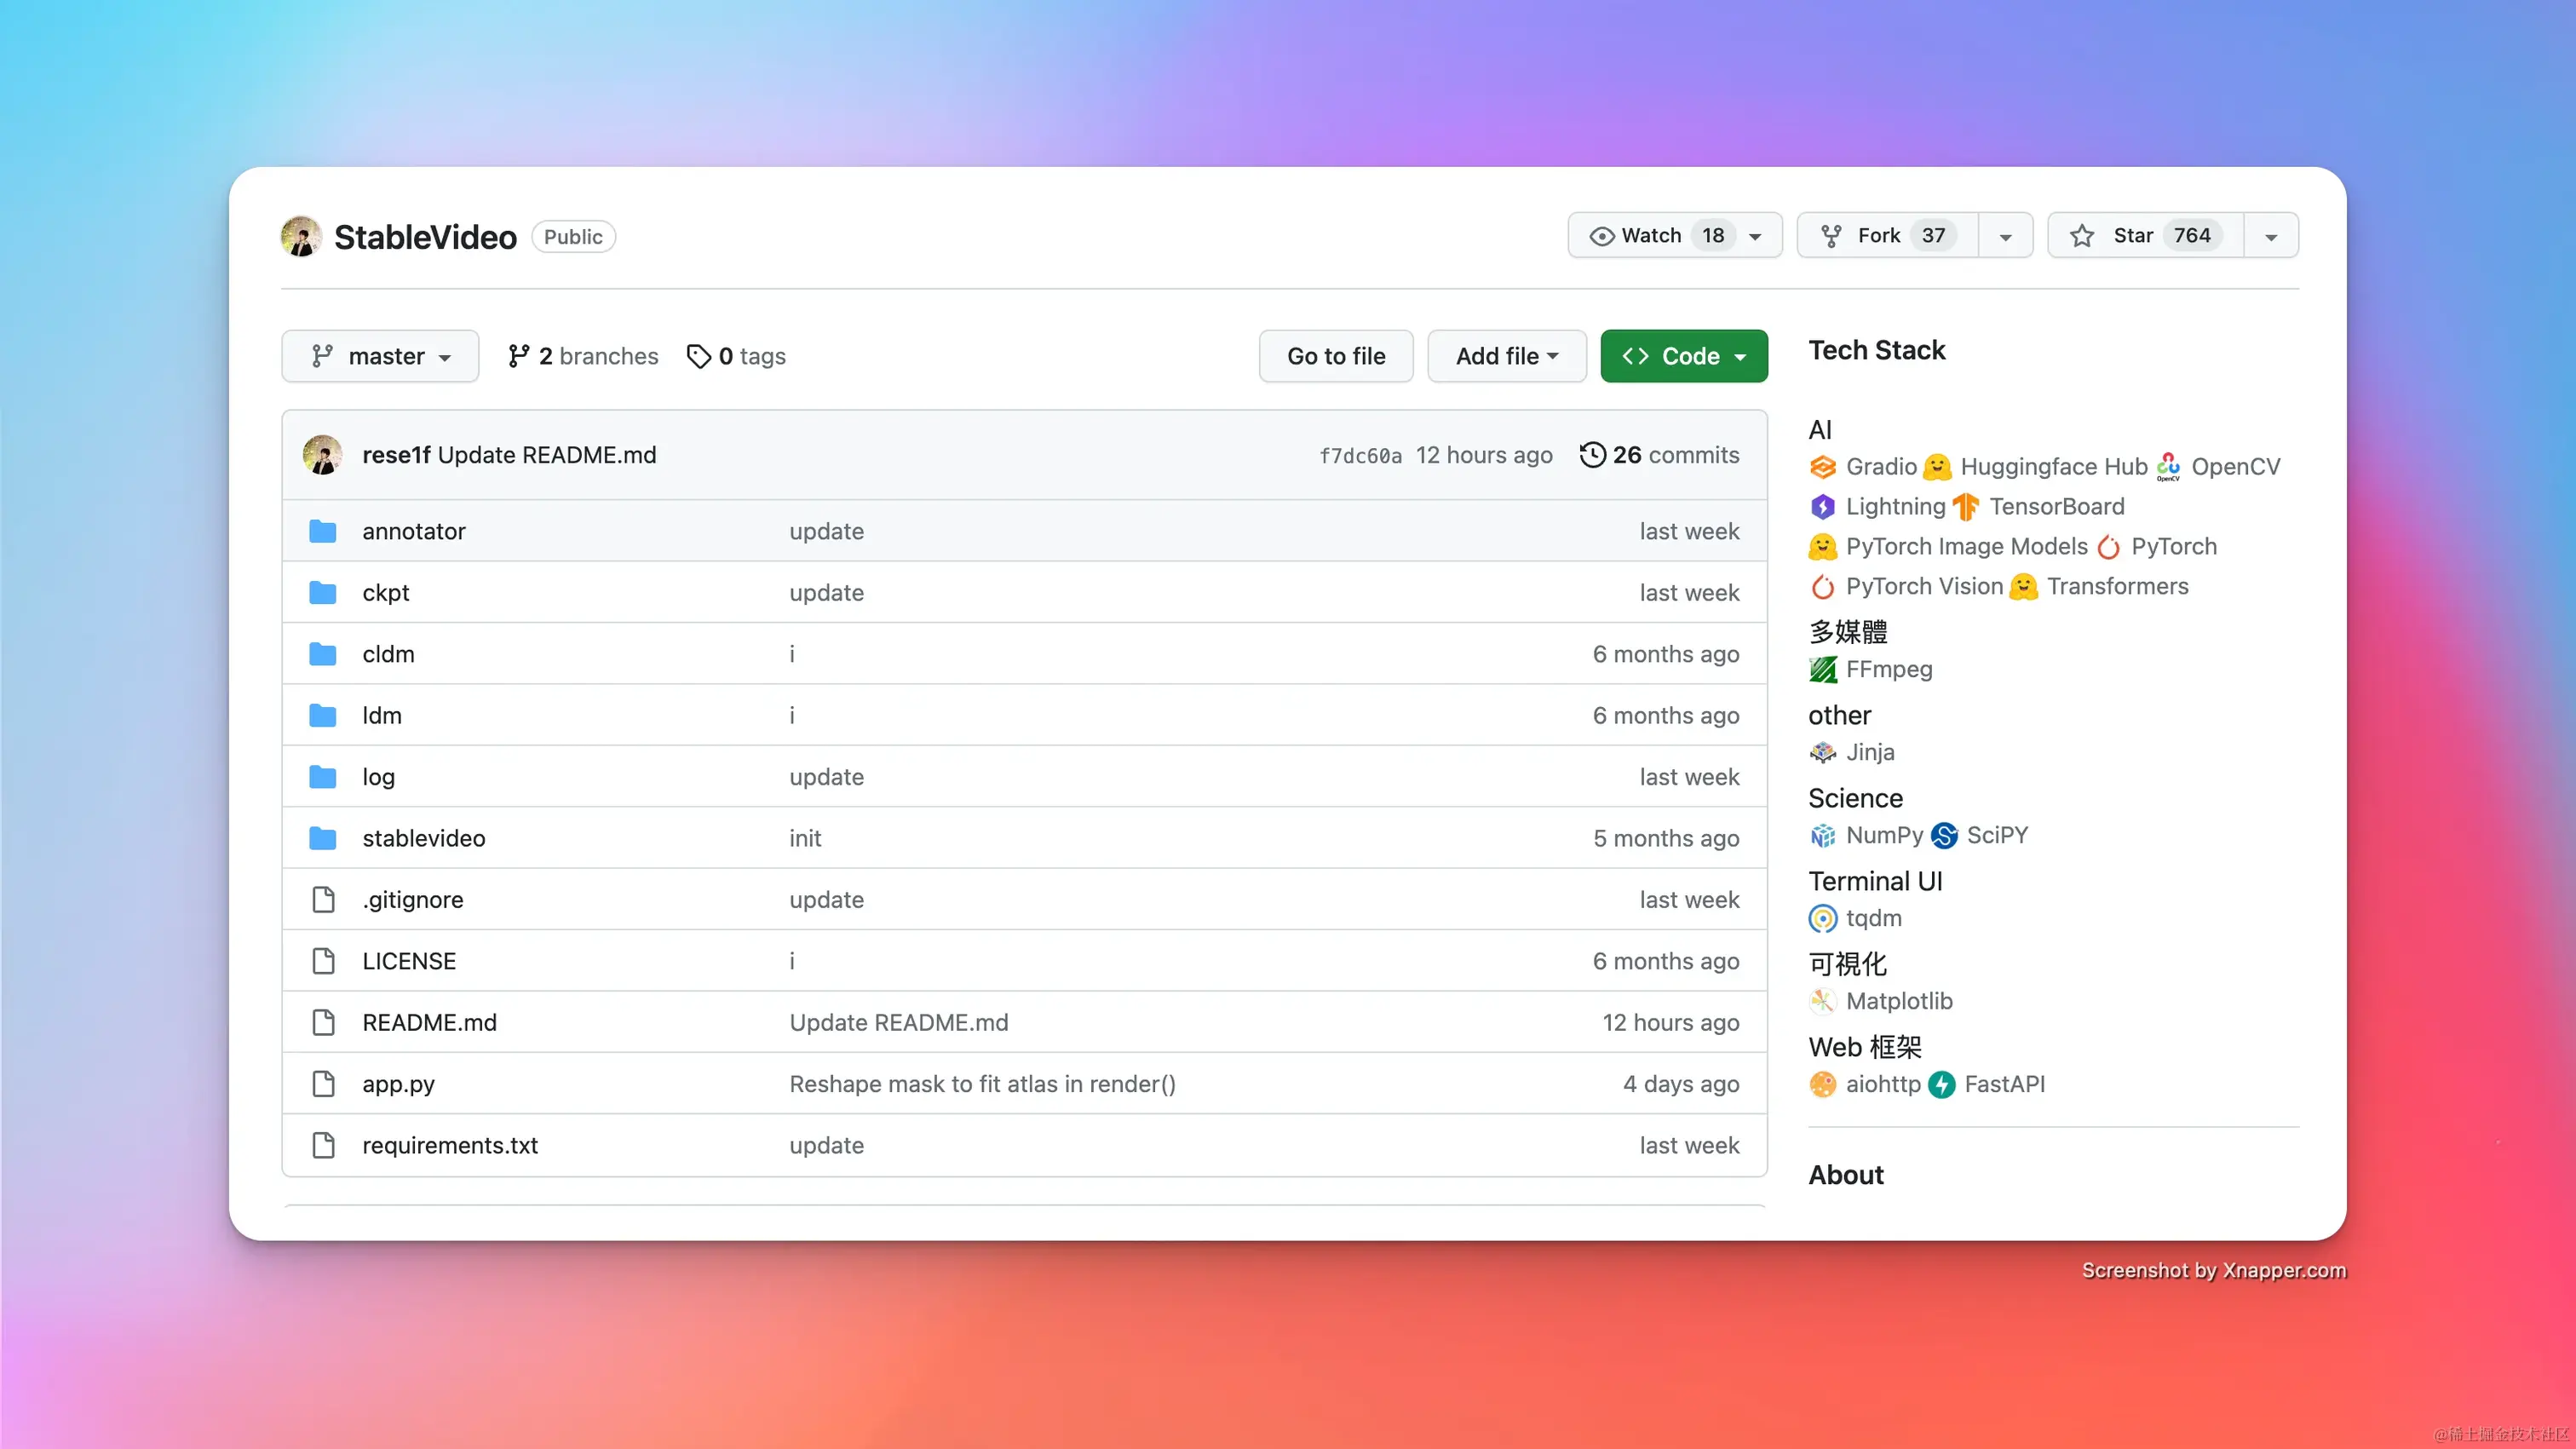Click the TensorBoard icon

tap(1965, 507)
